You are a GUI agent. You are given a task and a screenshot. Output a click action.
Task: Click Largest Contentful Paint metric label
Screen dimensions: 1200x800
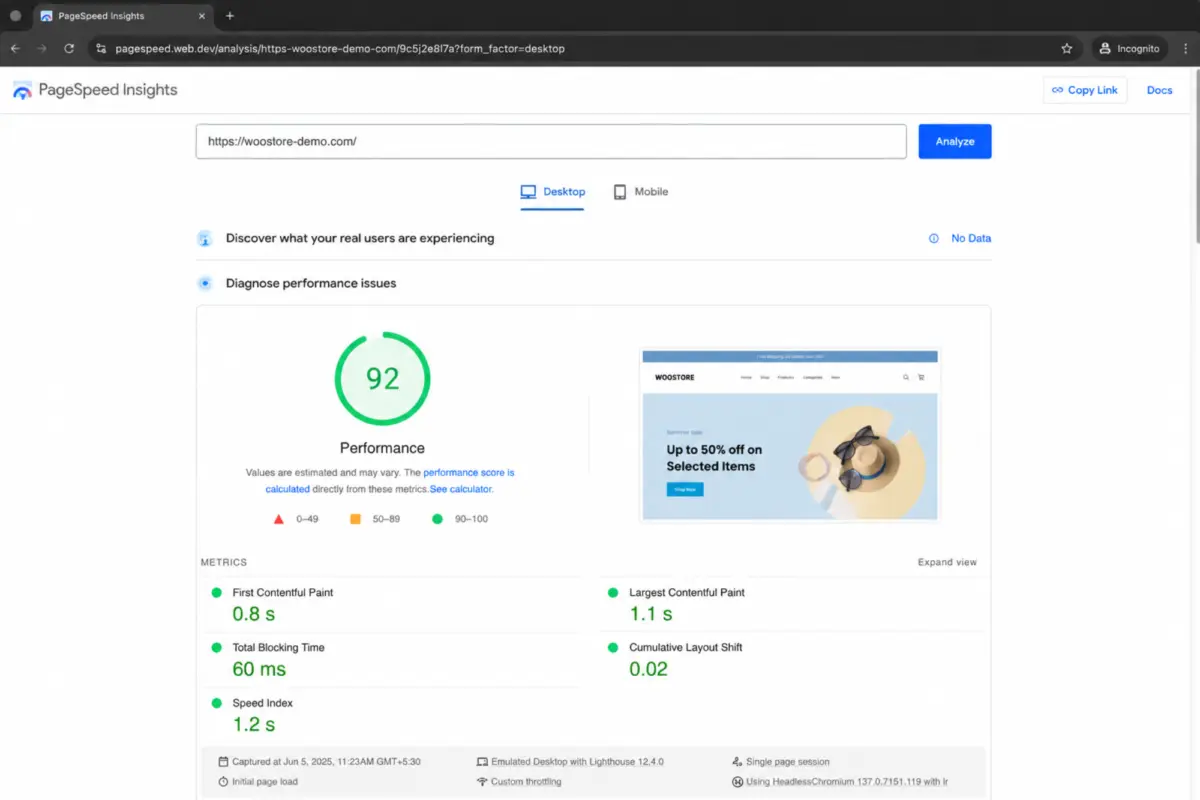(687, 593)
